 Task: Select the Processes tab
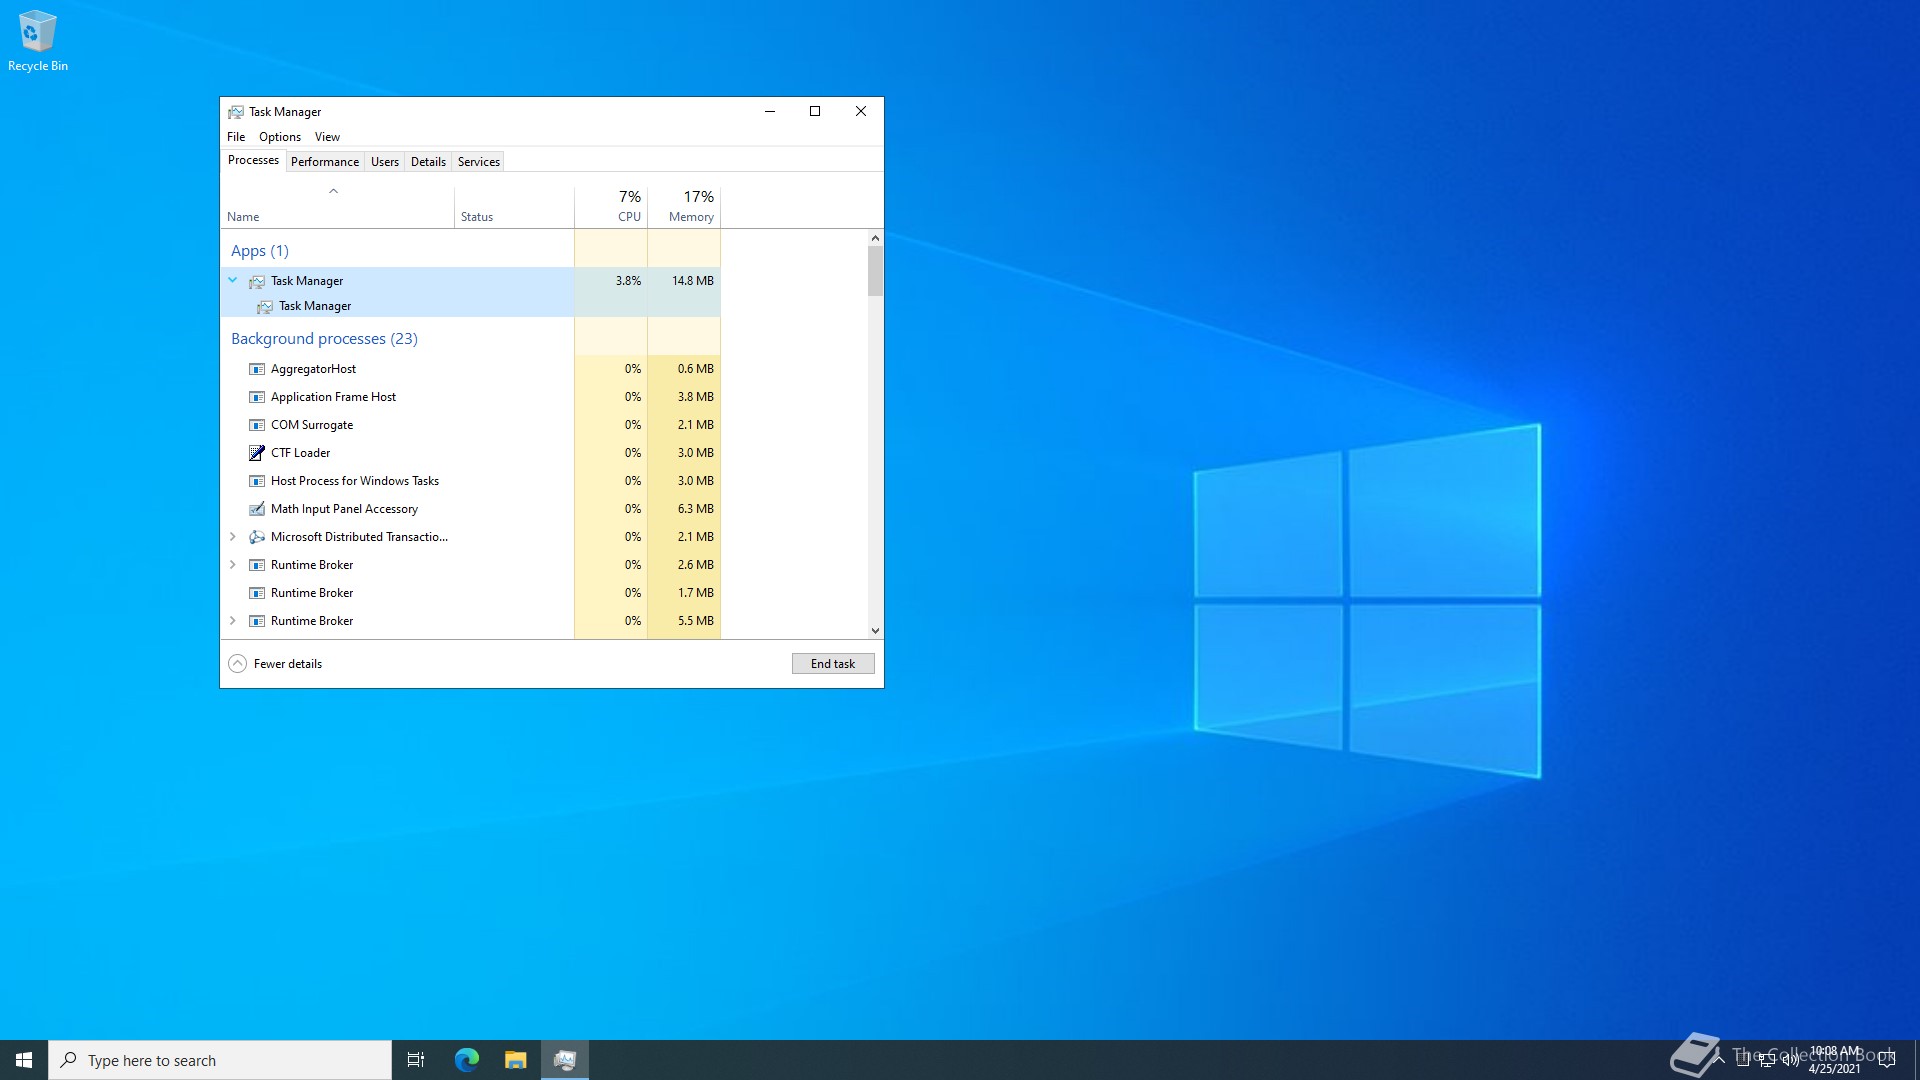tap(253, 160)
